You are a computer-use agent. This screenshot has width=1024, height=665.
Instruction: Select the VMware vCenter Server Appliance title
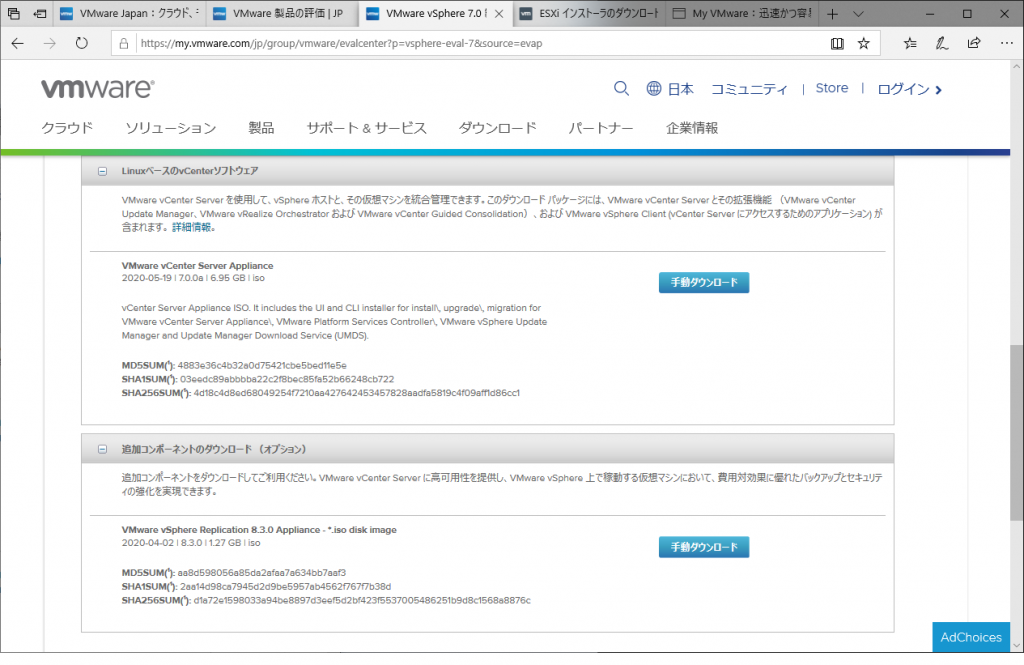(x=197, y=265)
